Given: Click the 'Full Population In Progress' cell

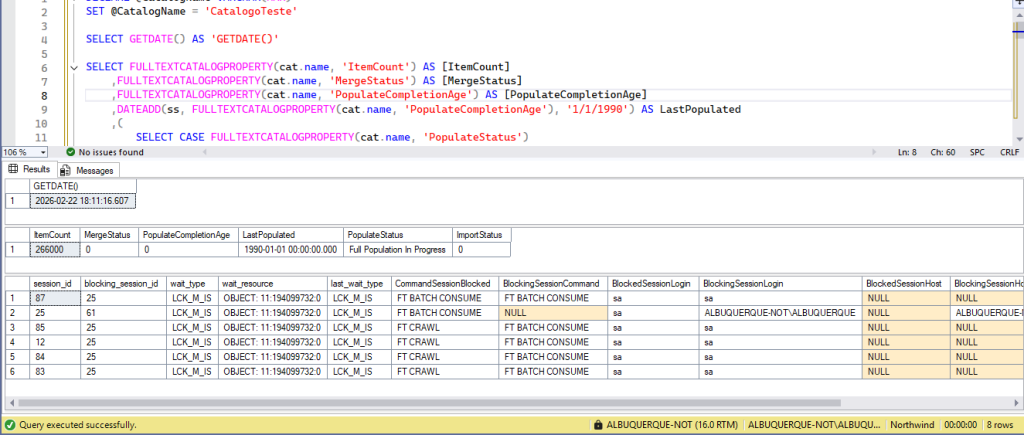Looking at the screenshot, I should (x=398, y=249).
